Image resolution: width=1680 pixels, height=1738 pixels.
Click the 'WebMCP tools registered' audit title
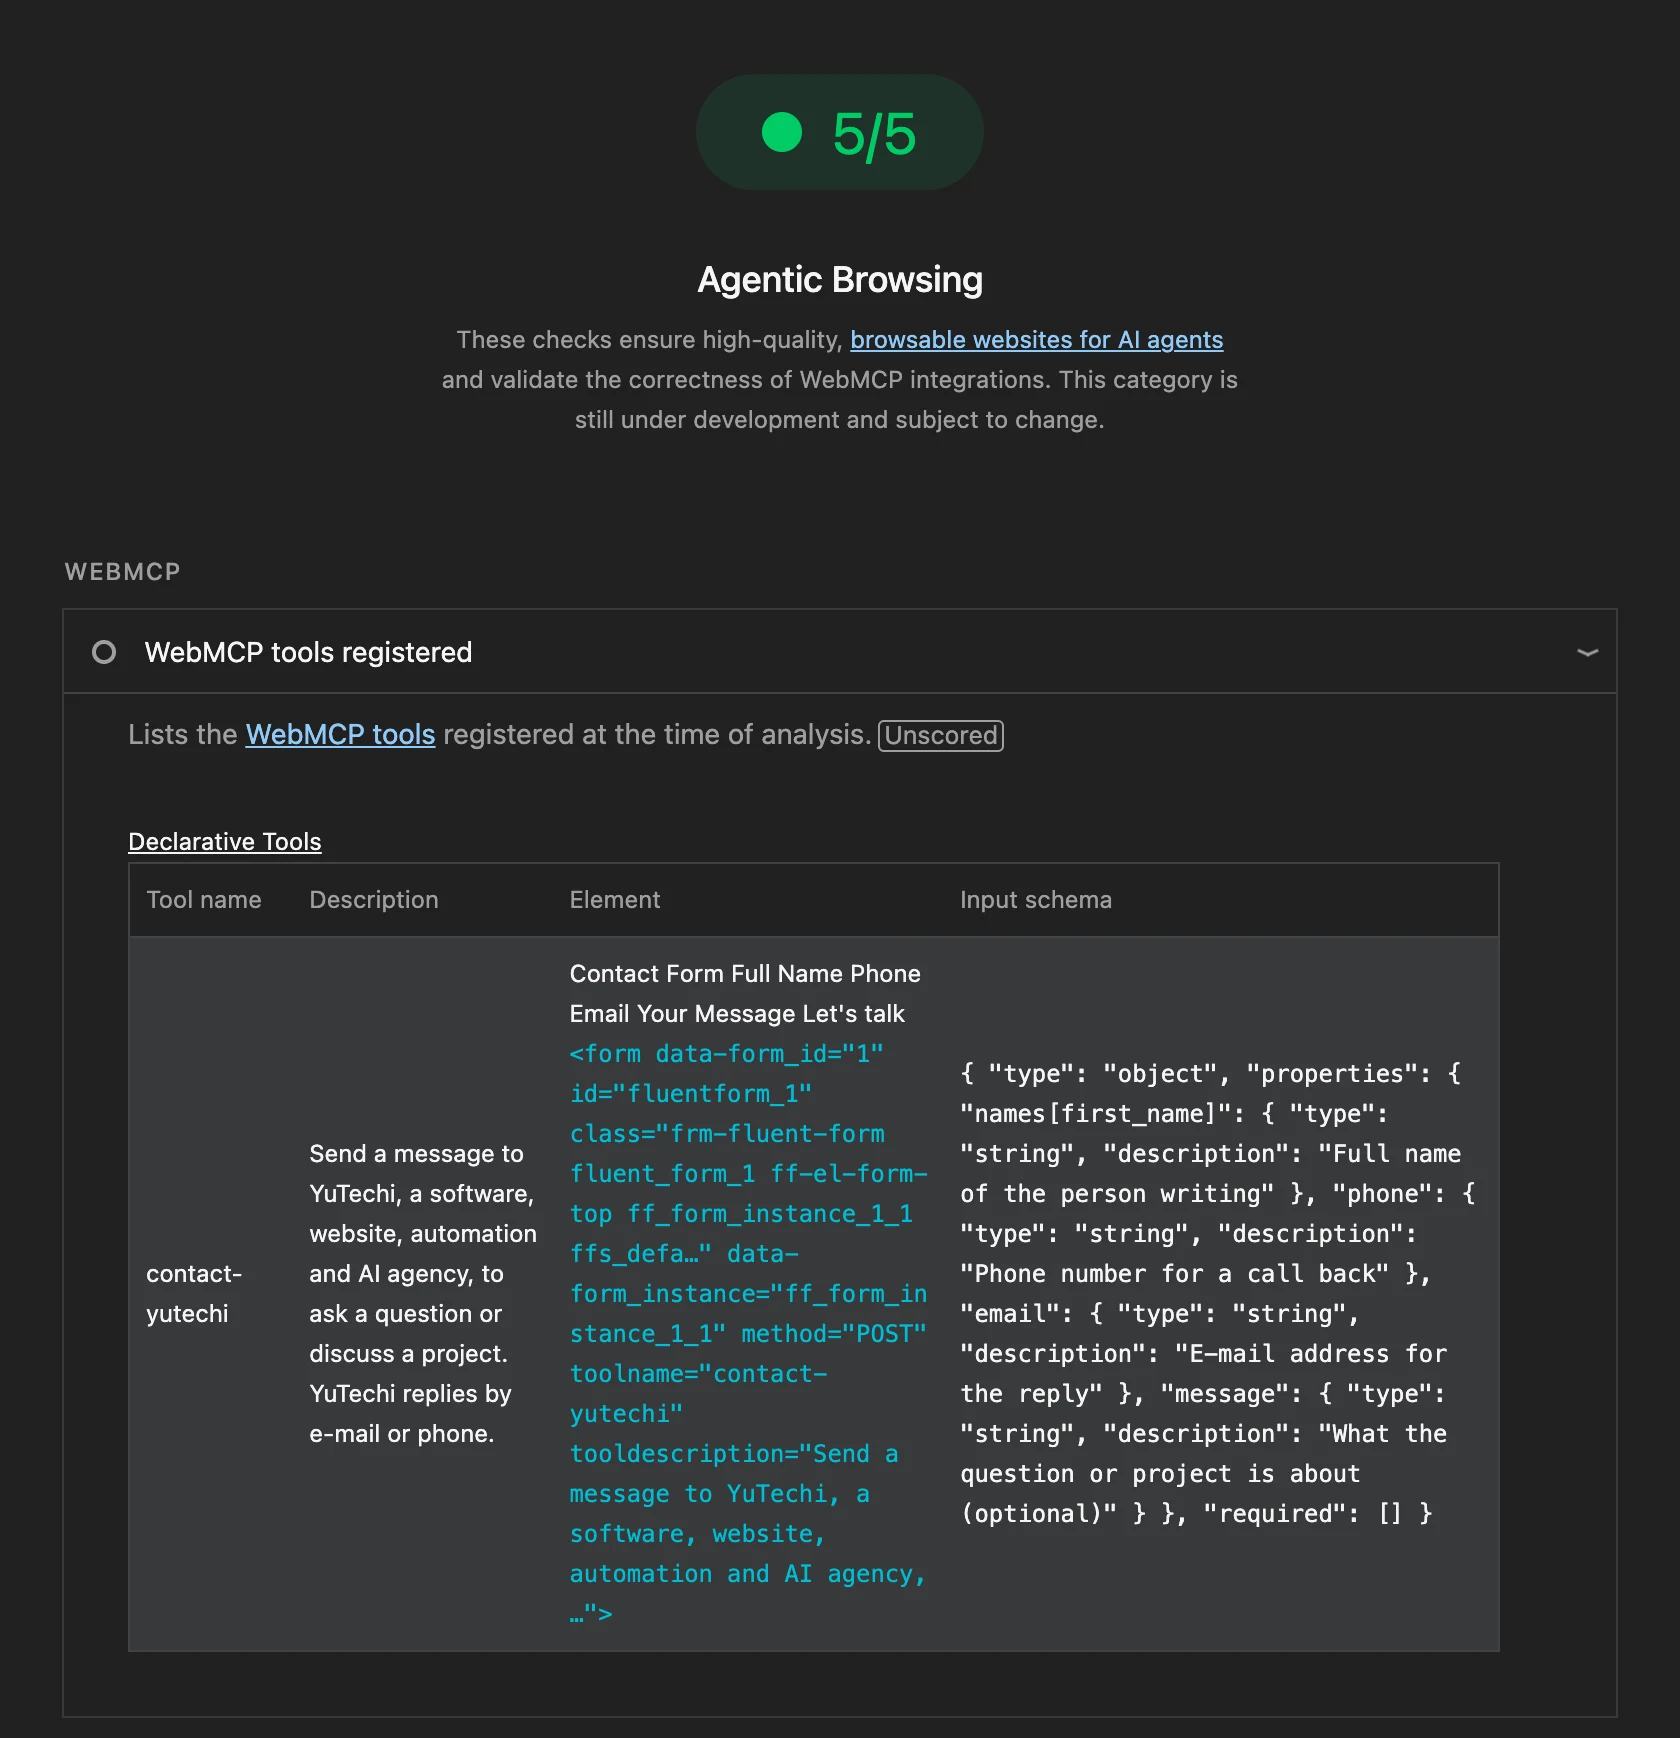coord(308,652)
